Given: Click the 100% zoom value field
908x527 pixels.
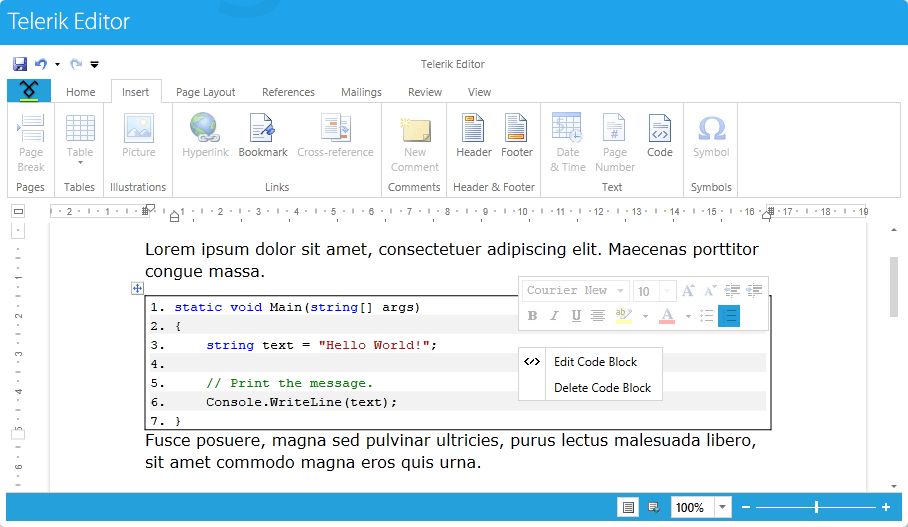Looking at the screenshot, I should click(692, 507).
